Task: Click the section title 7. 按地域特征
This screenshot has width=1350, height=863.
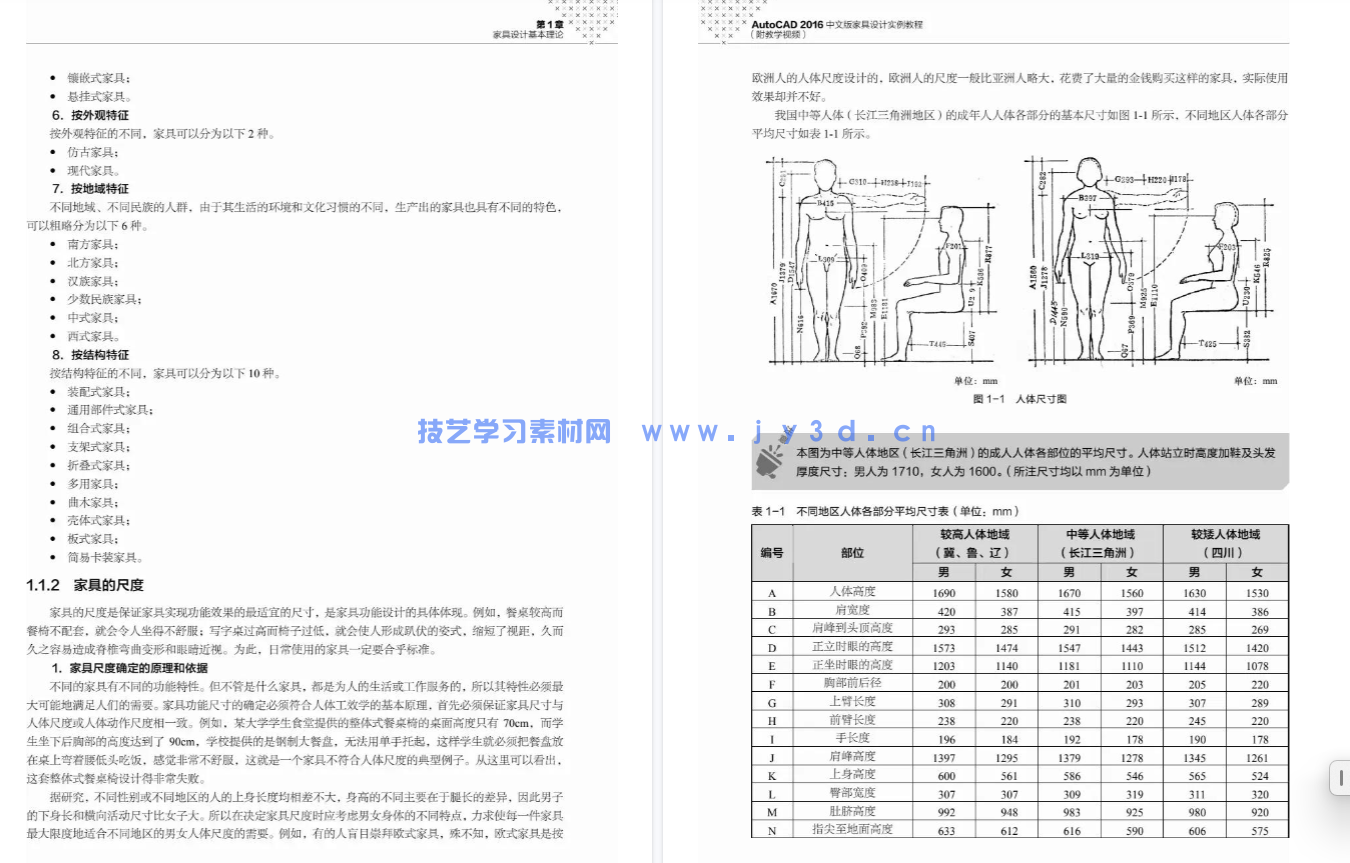Action: click(x=92, y=189)
